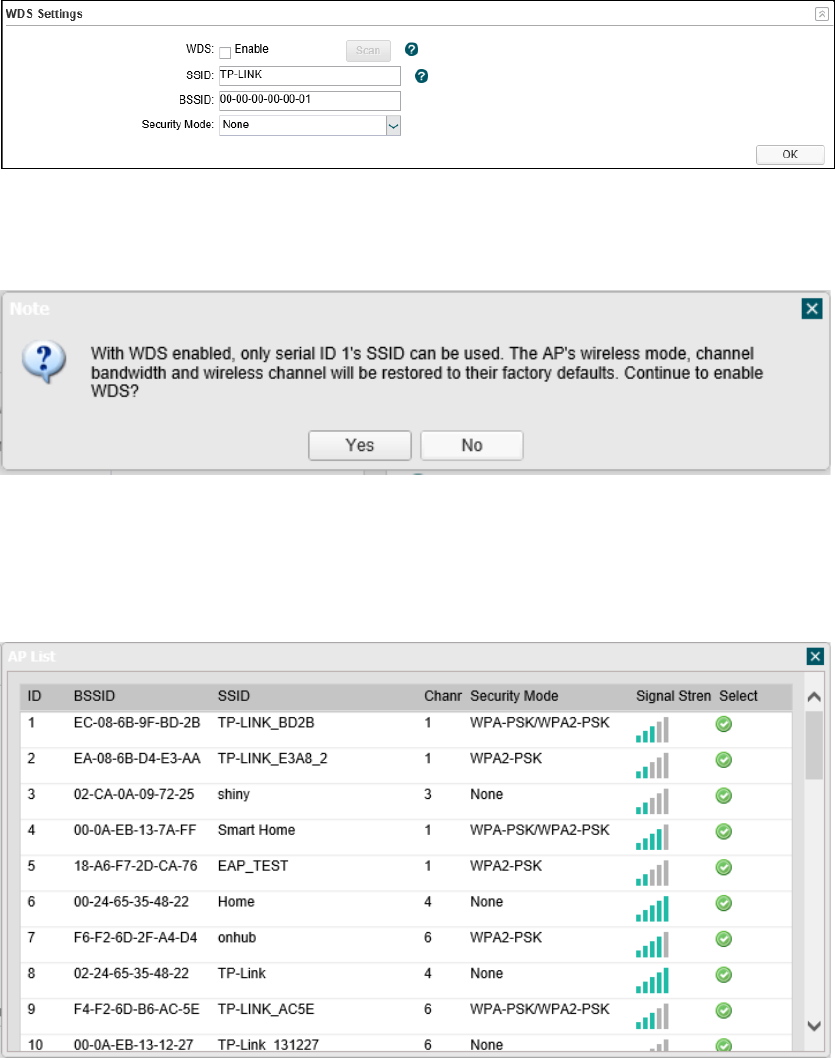The image size is (835, 1058).
Task: Click BSSID EC-08-6B-9F-BD-2B
Action: click(137, 723)
